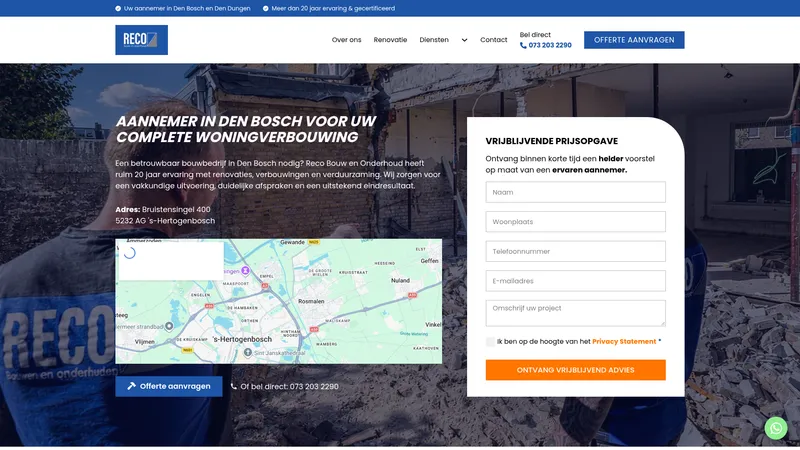800x450 pixels.
Task: Navigate to the Contact page
Action: coord(493,40)
